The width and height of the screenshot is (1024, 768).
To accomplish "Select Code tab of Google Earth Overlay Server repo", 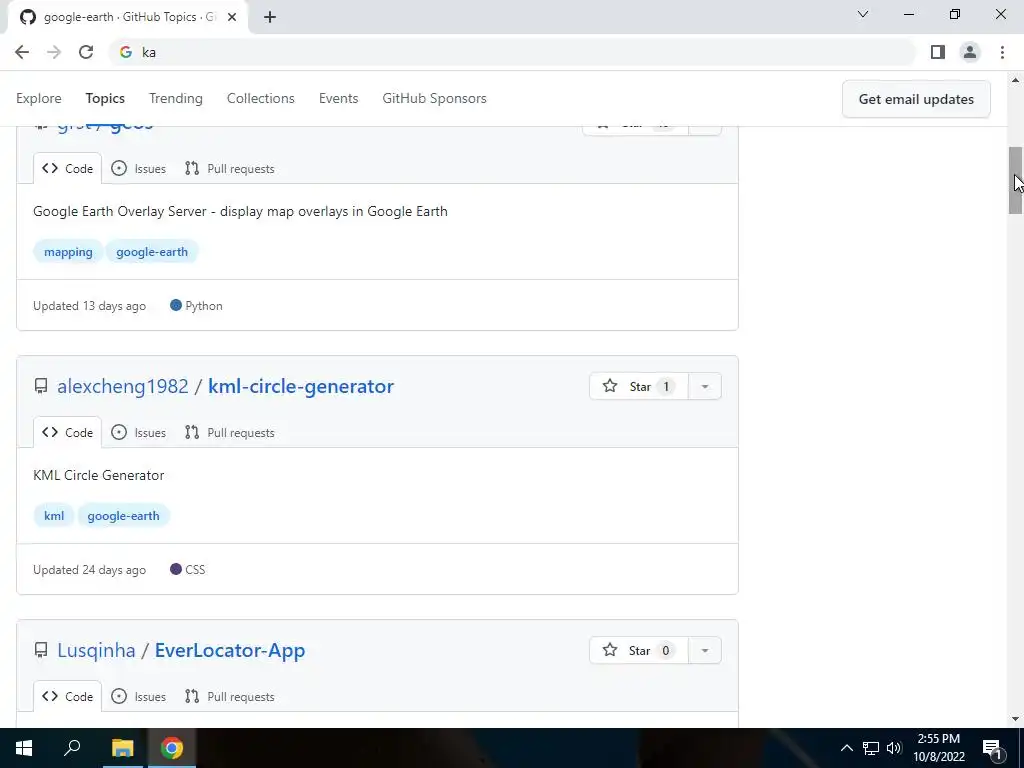I will click(x=67, y=168).
